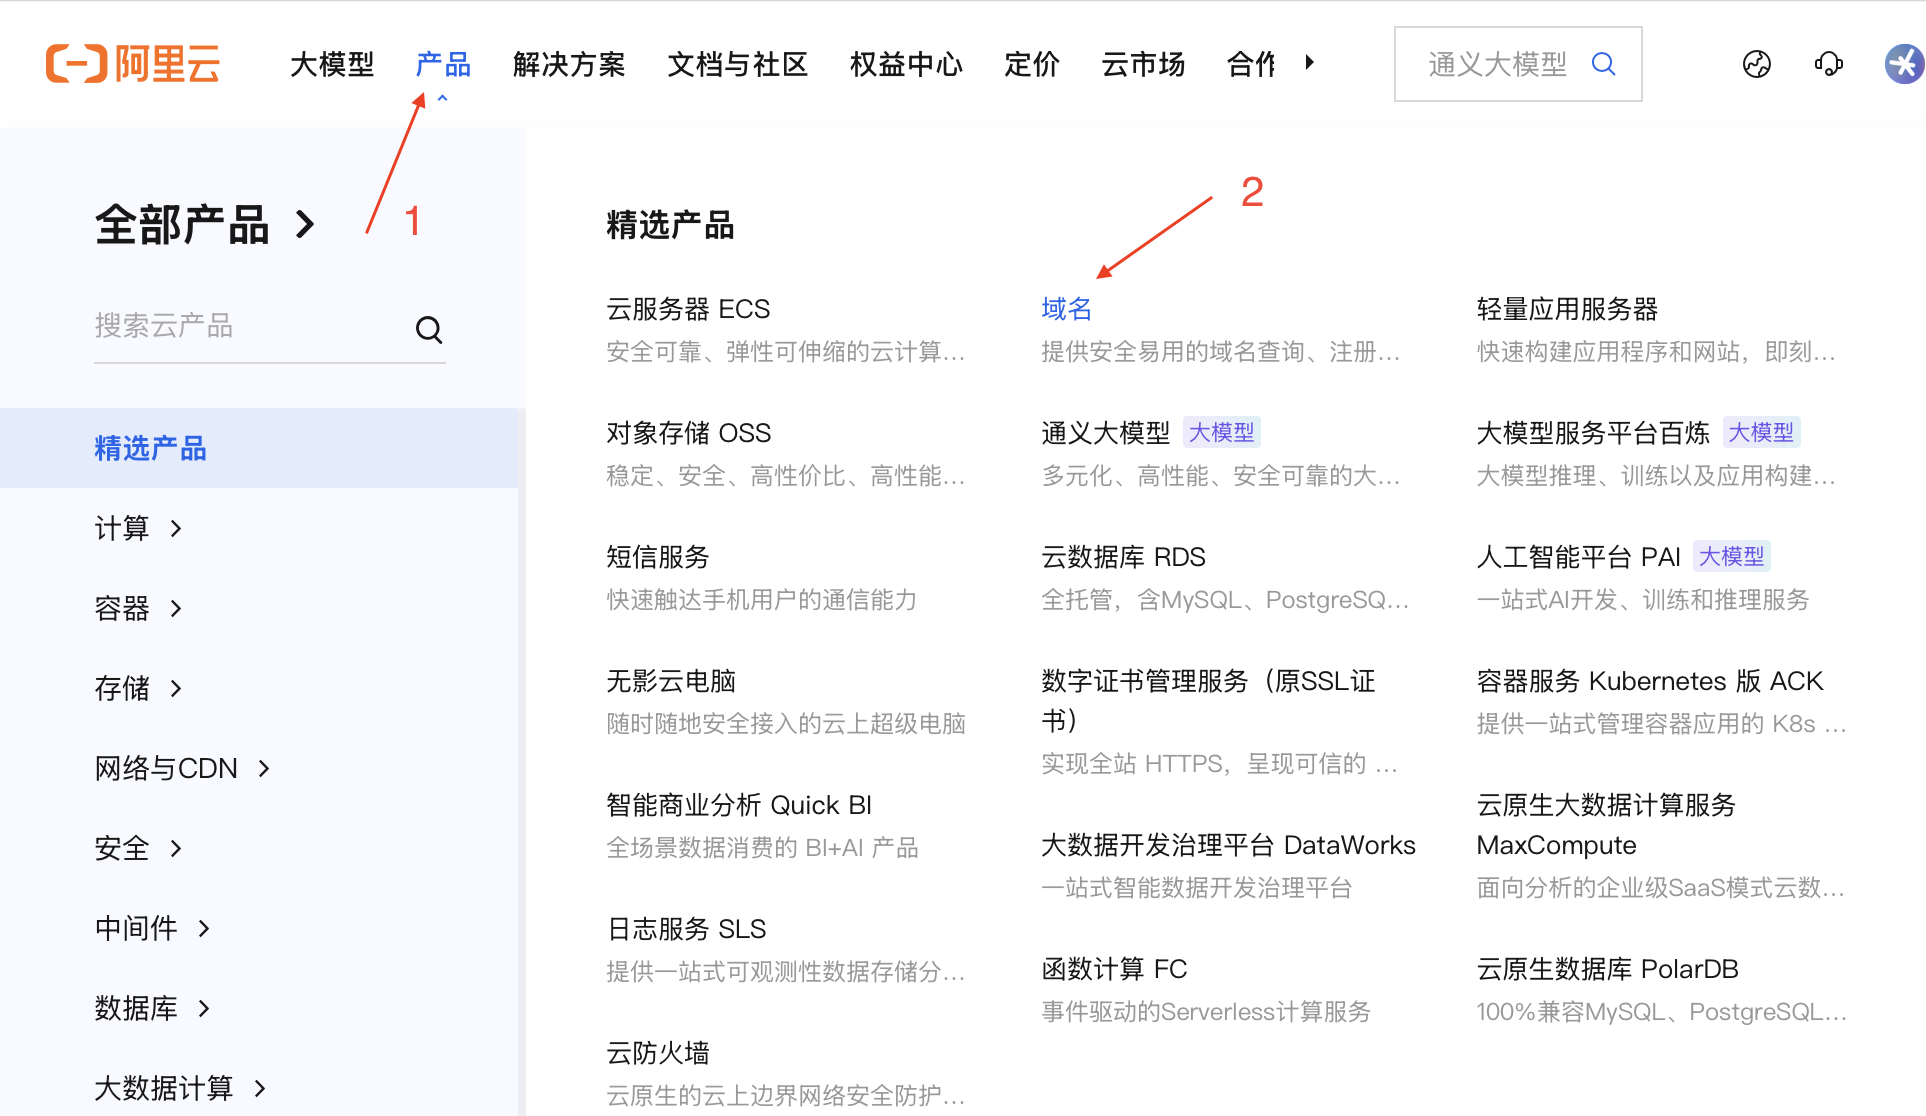Open the 智能商业分析 Quick BI product
Viewport: 1926px width, 1116px height.
(x=739, y=805)
